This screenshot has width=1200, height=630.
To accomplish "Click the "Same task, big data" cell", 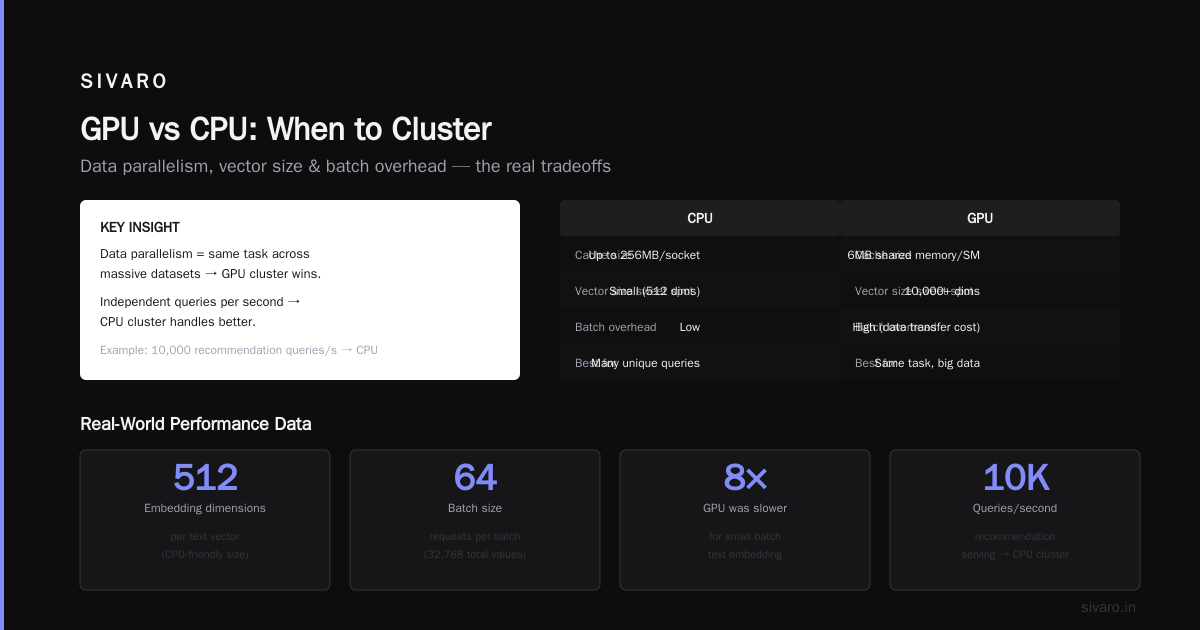I will click(x=927, y=363).
